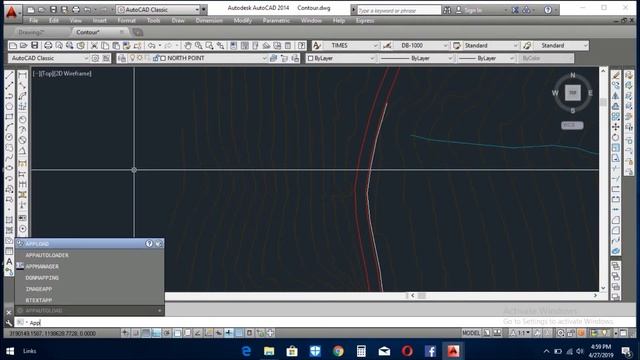The width and height of the screenshot is (640, 360).
Task: Click the Text Style icon
Action: coord(317,46)
